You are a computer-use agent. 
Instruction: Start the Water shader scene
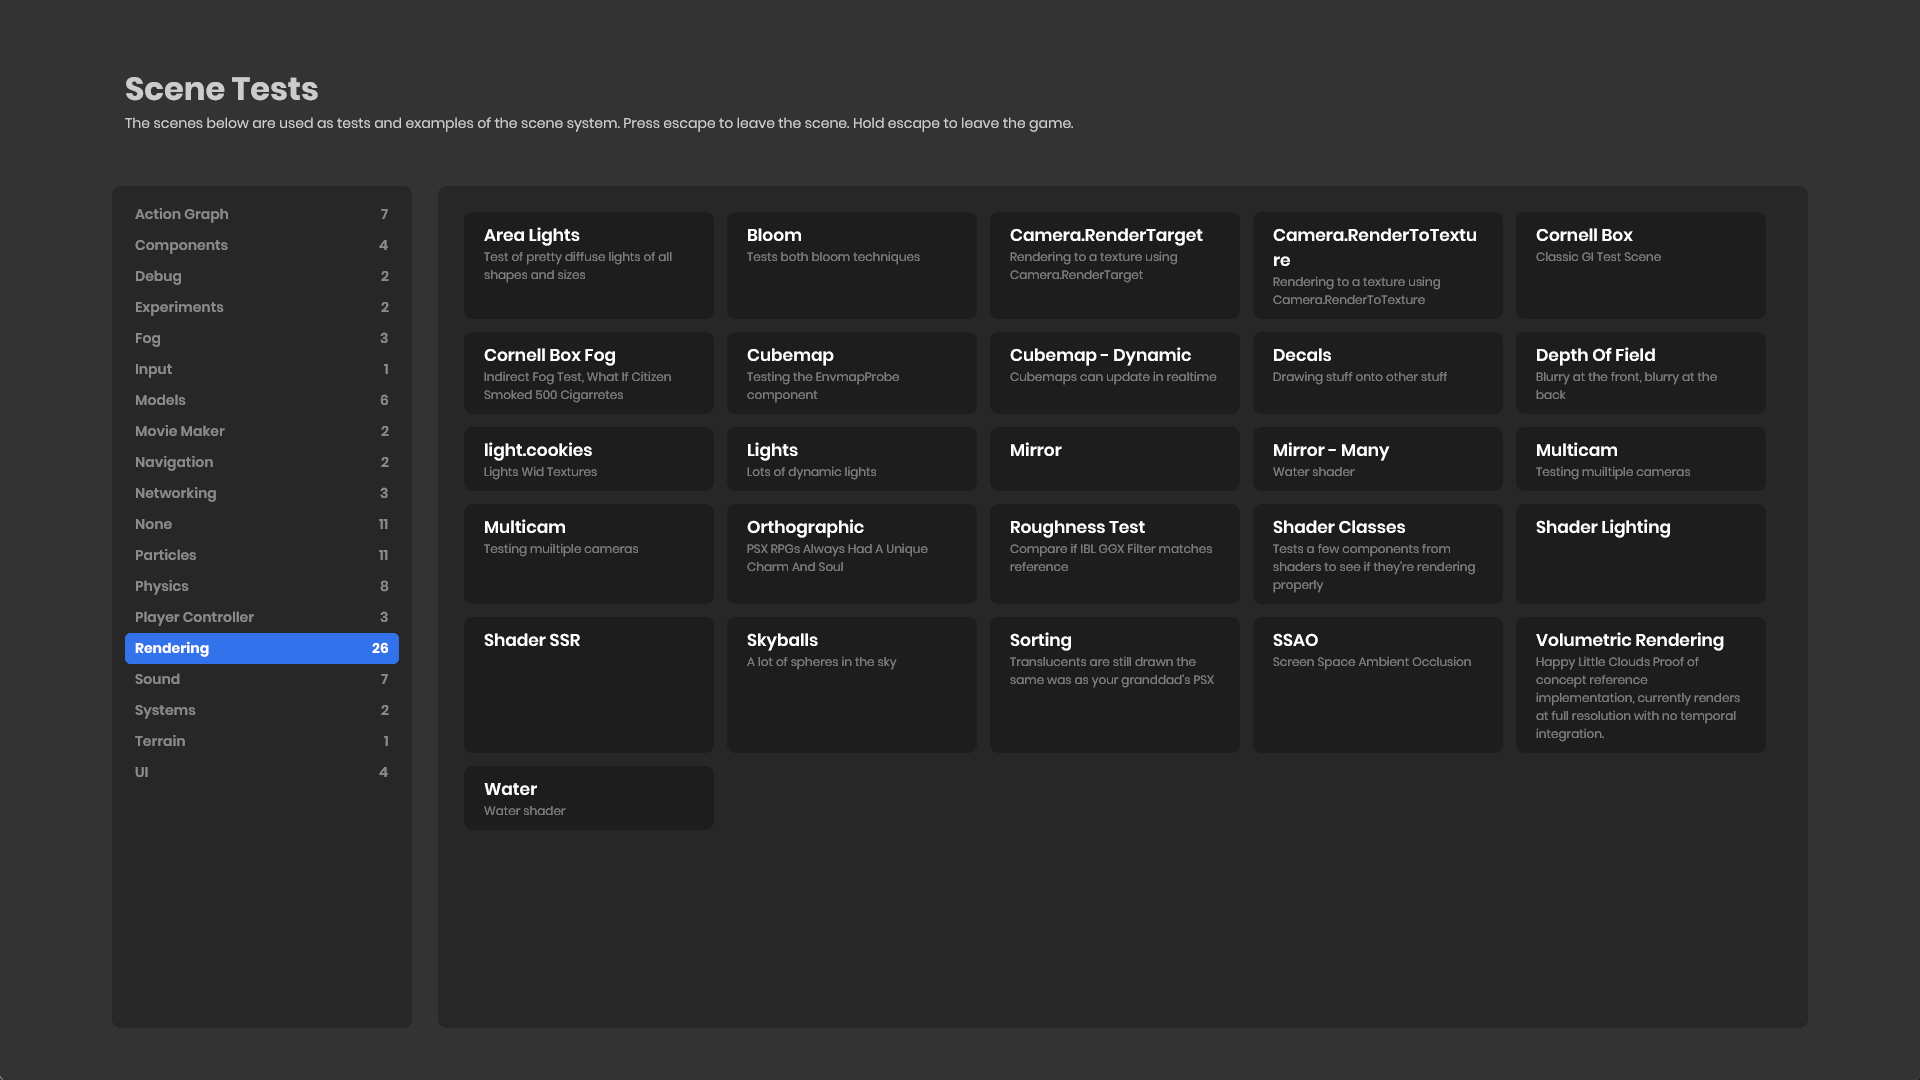point(588,798)
